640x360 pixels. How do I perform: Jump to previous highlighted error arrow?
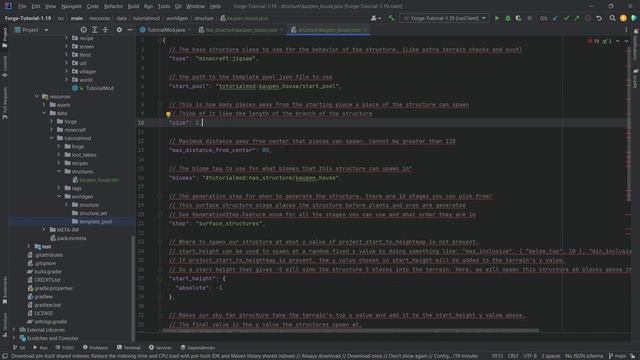(618, 41)
